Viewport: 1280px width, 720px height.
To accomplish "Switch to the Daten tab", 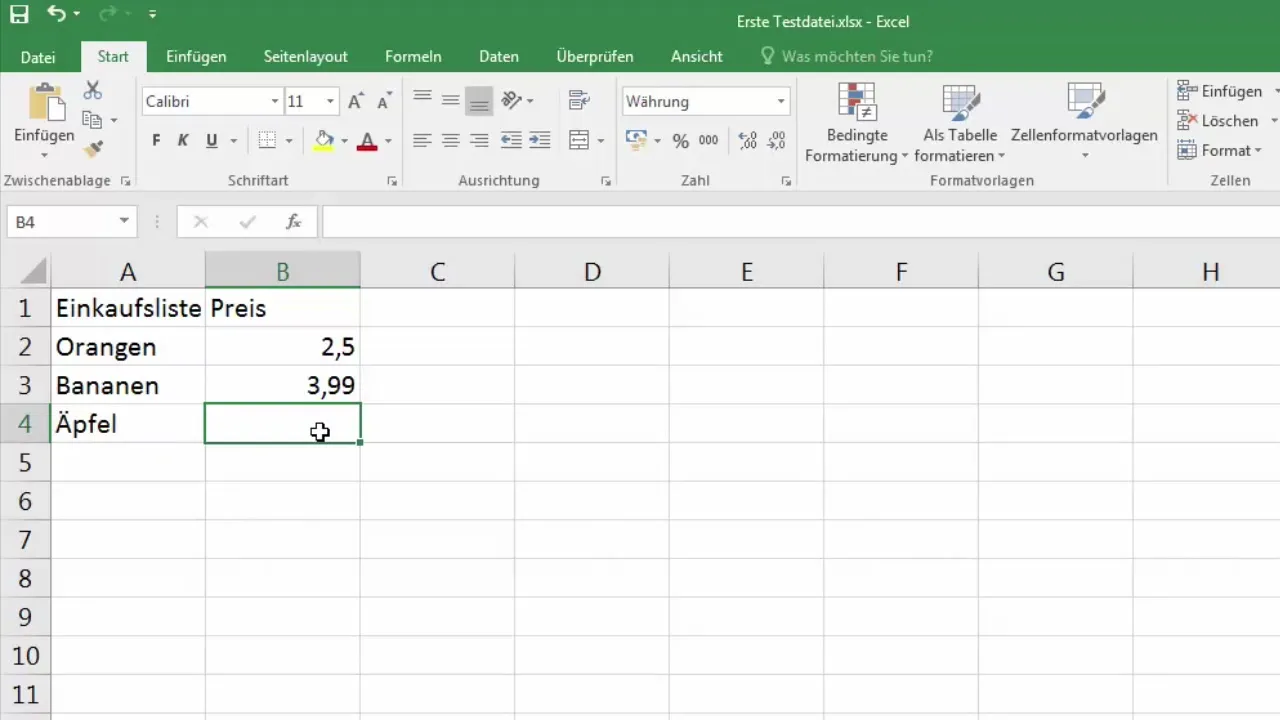I will 499,57.
